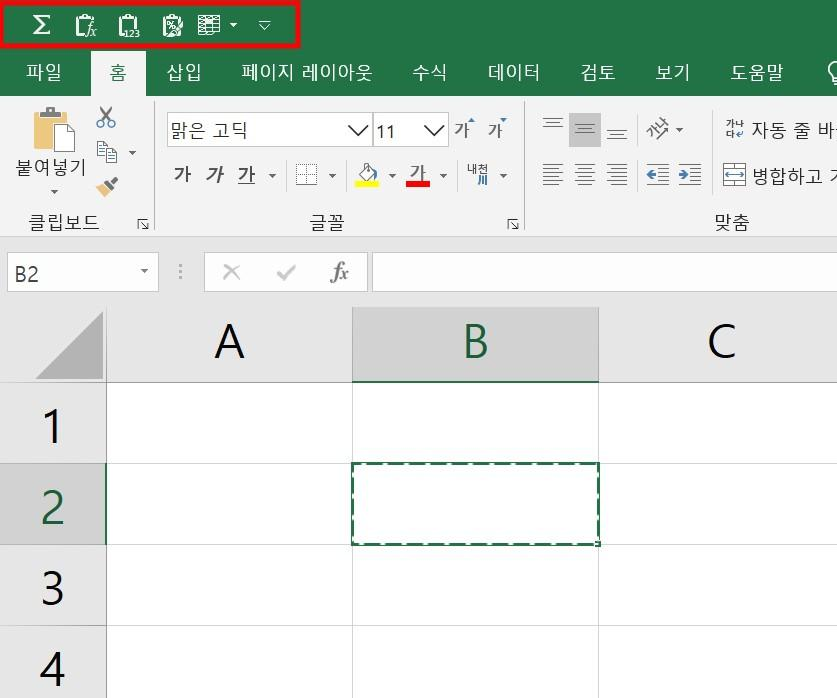This screenshot has height=698, width=837.
Task: Open underline style dropdown arrow
Action: 272,176
